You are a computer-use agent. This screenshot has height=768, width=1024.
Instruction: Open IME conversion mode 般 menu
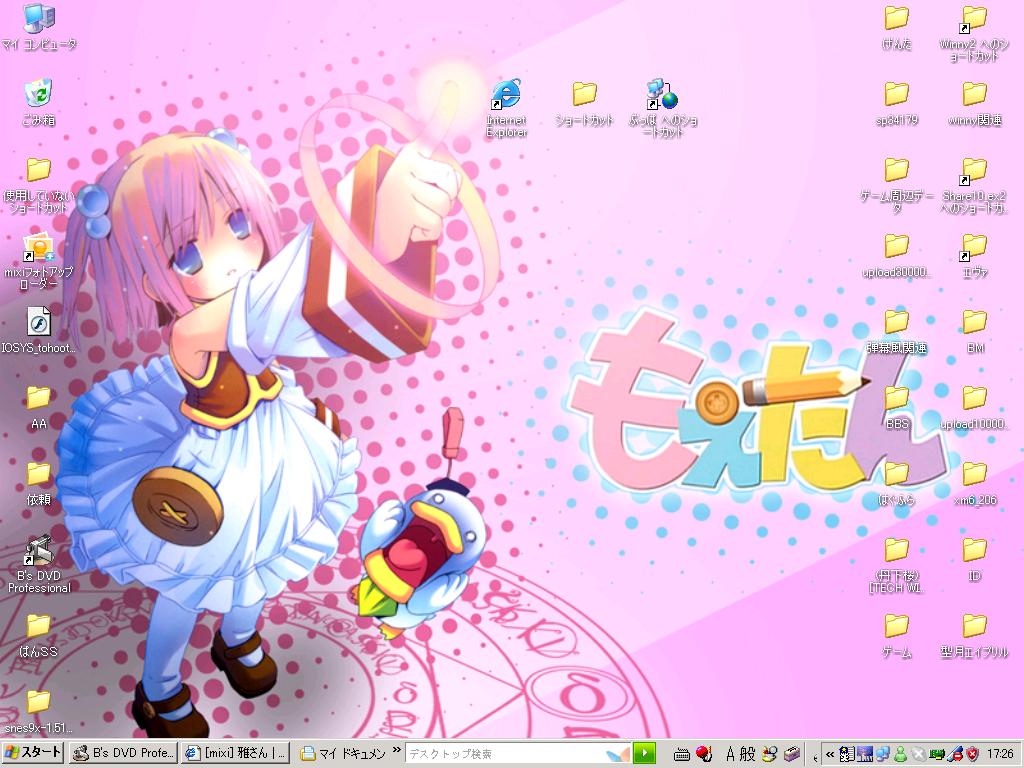[747, 754]
